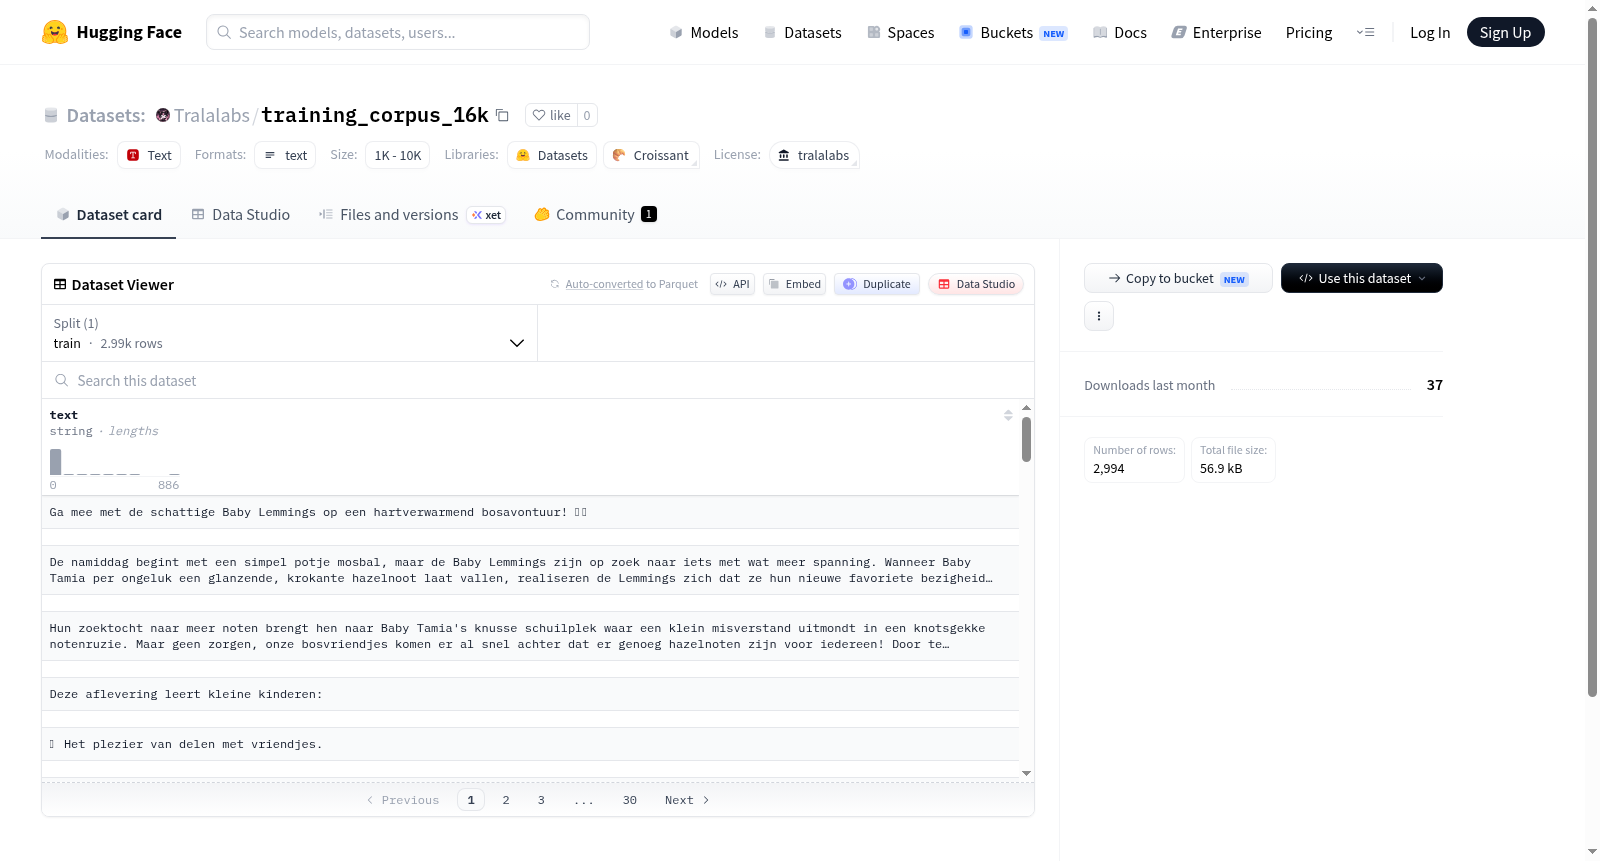Viewport: 1600px width, 861px height.
Task: Click the tralalabs license tag
Action: pos(814,155)
